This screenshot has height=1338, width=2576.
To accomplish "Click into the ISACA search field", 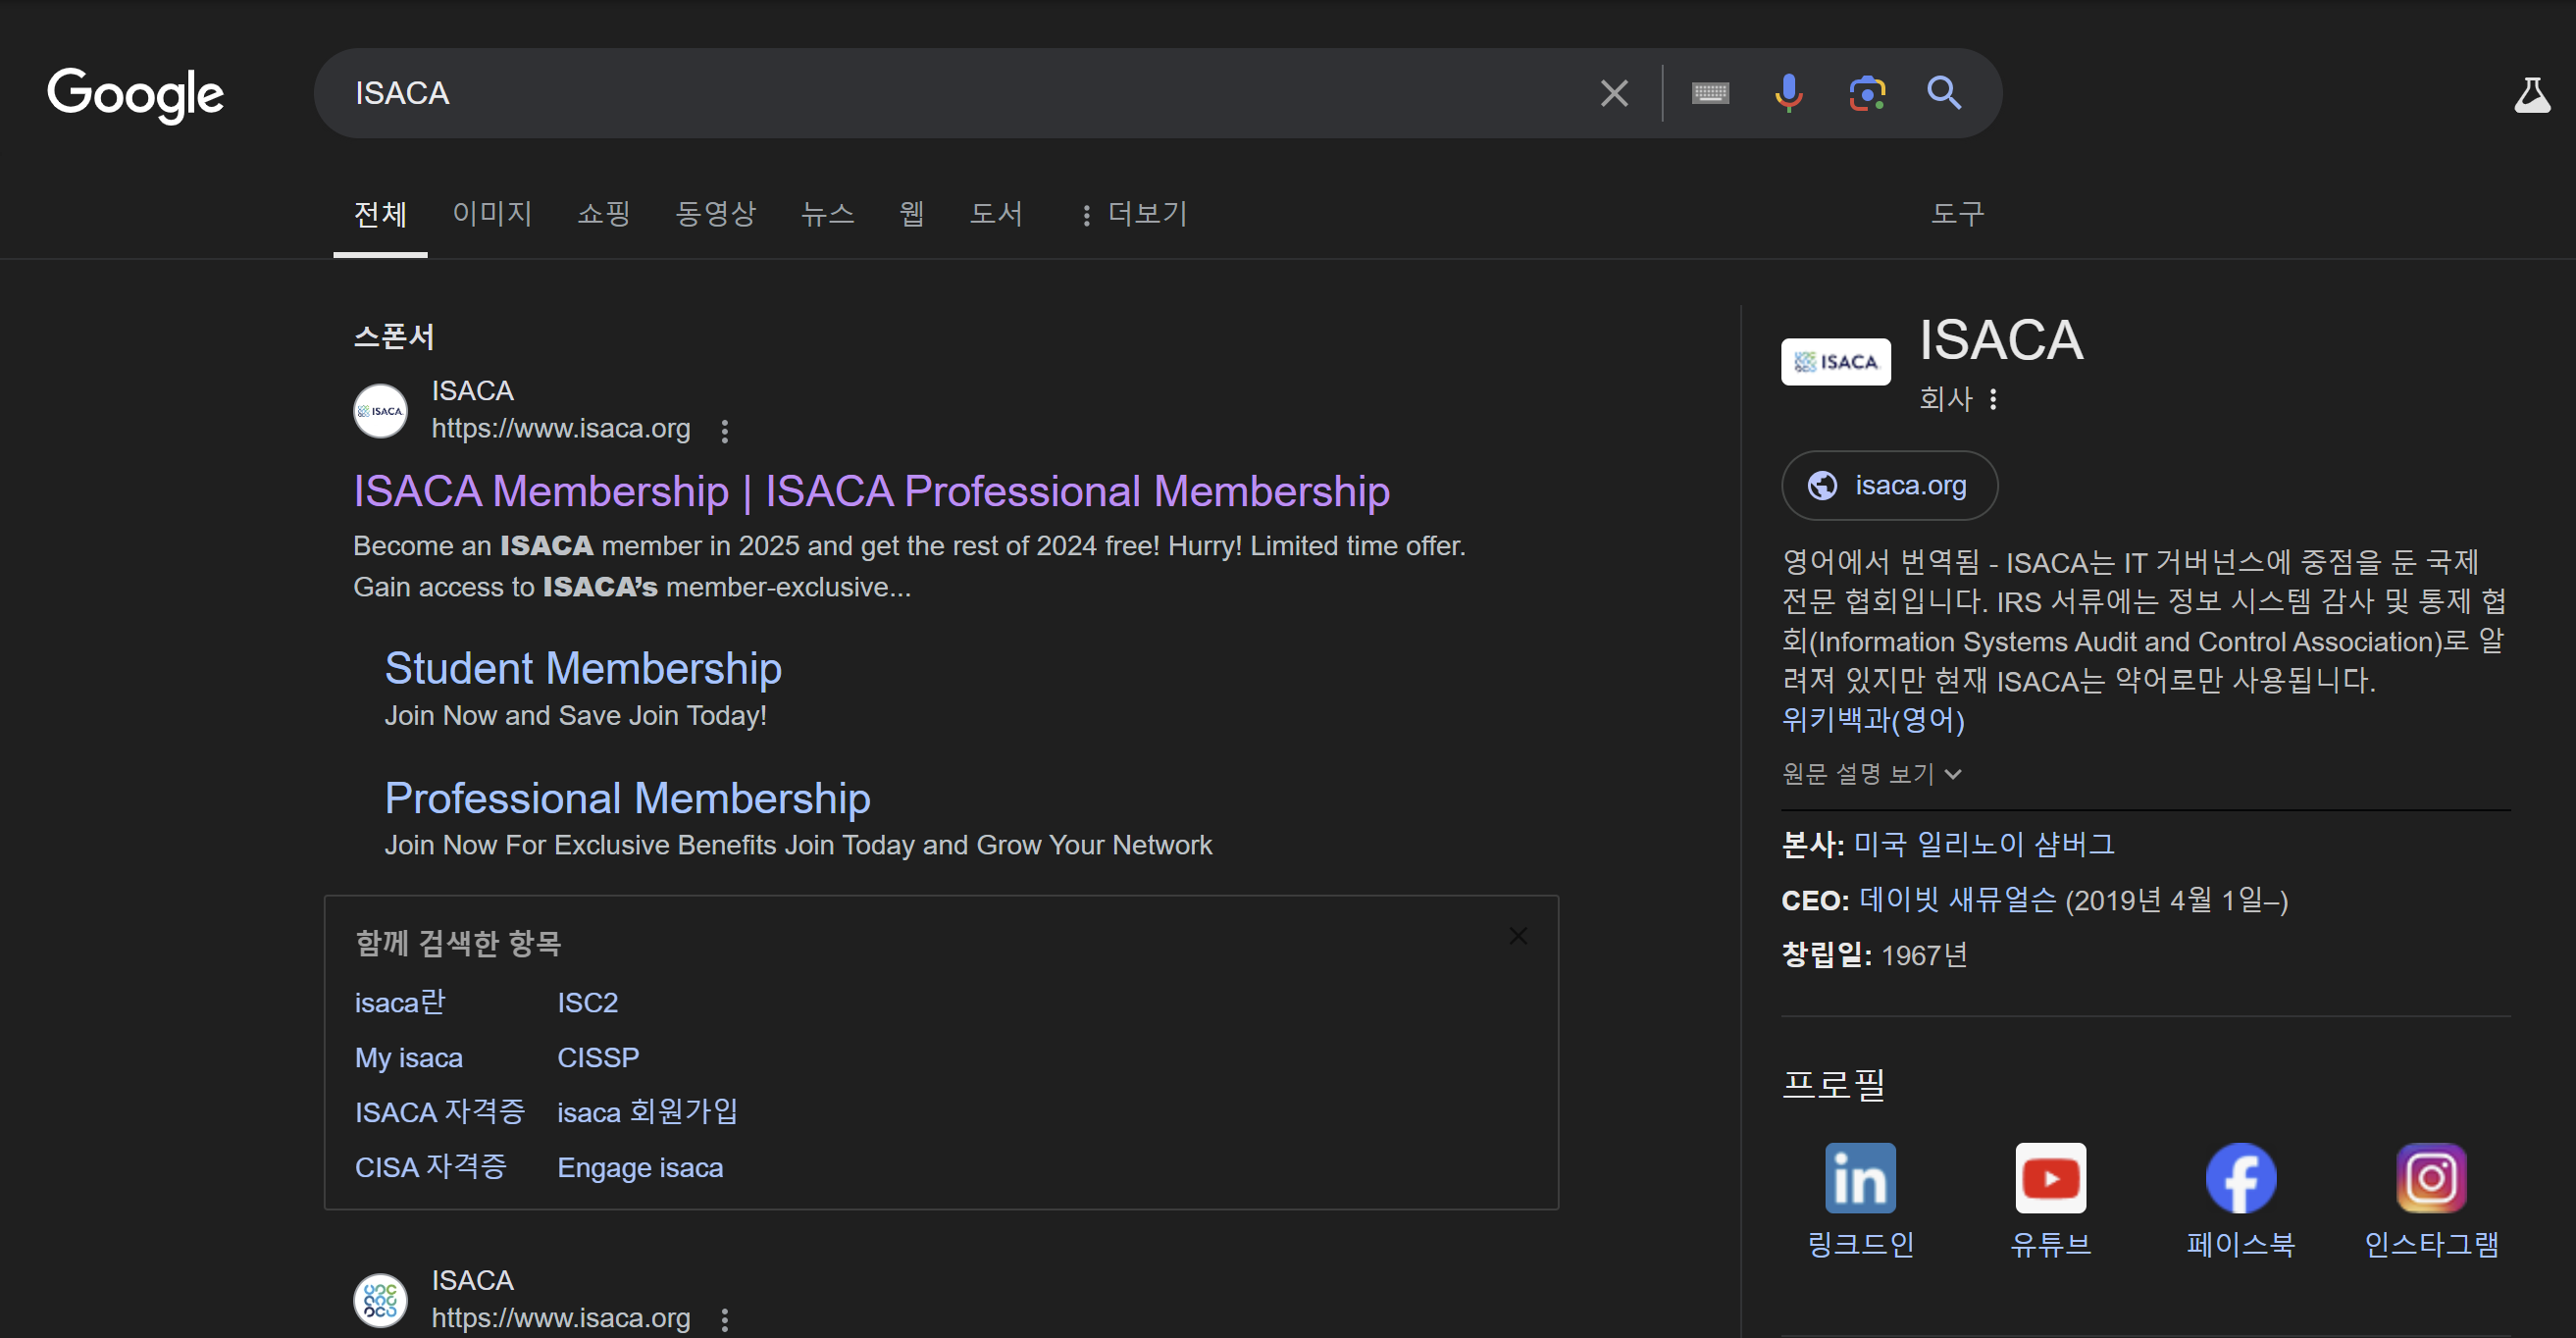I will click(x=960, y=93).
